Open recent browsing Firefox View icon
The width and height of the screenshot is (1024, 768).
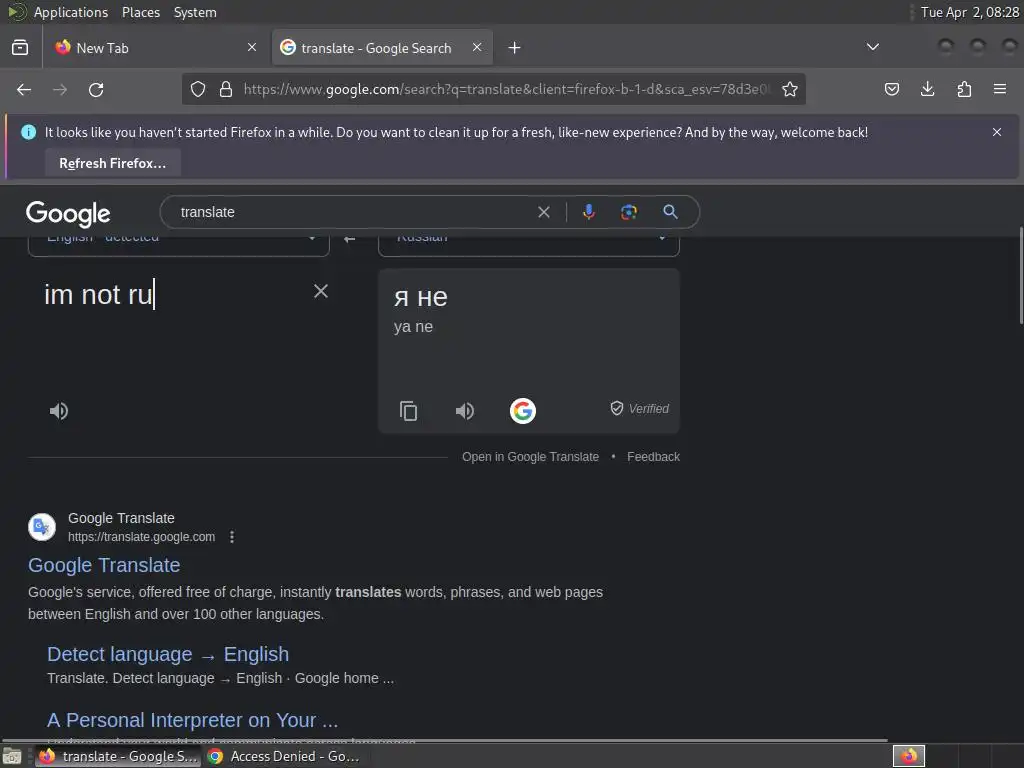point(20,48)
